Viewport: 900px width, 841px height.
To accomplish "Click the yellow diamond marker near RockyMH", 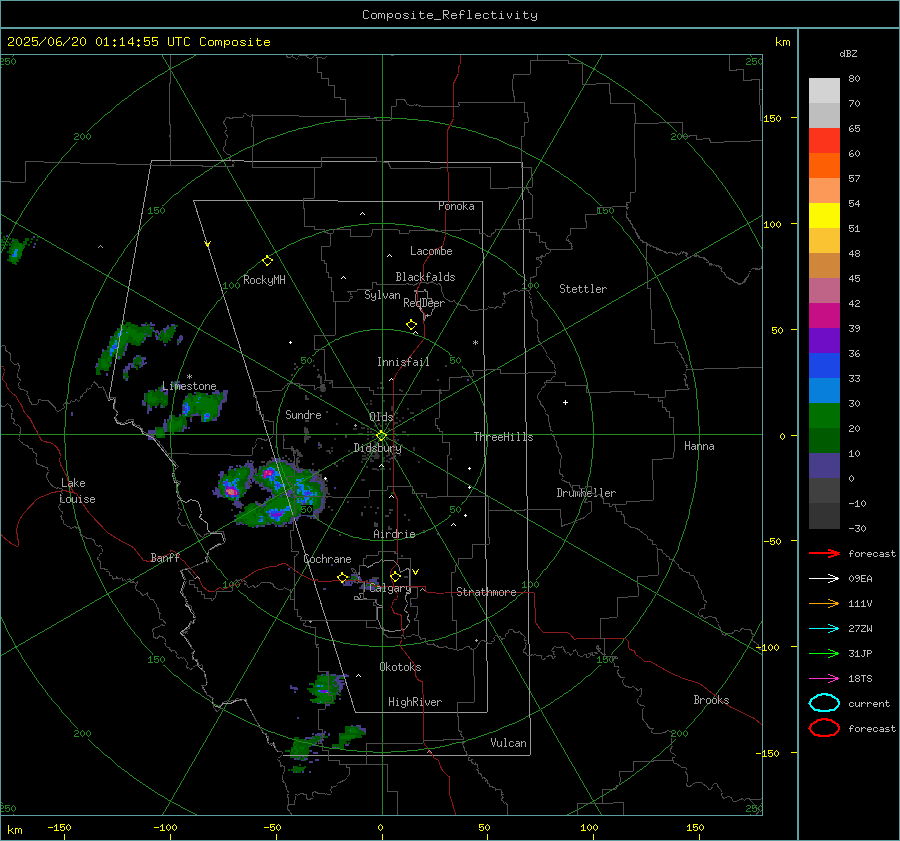I will (x=267, y=261).
